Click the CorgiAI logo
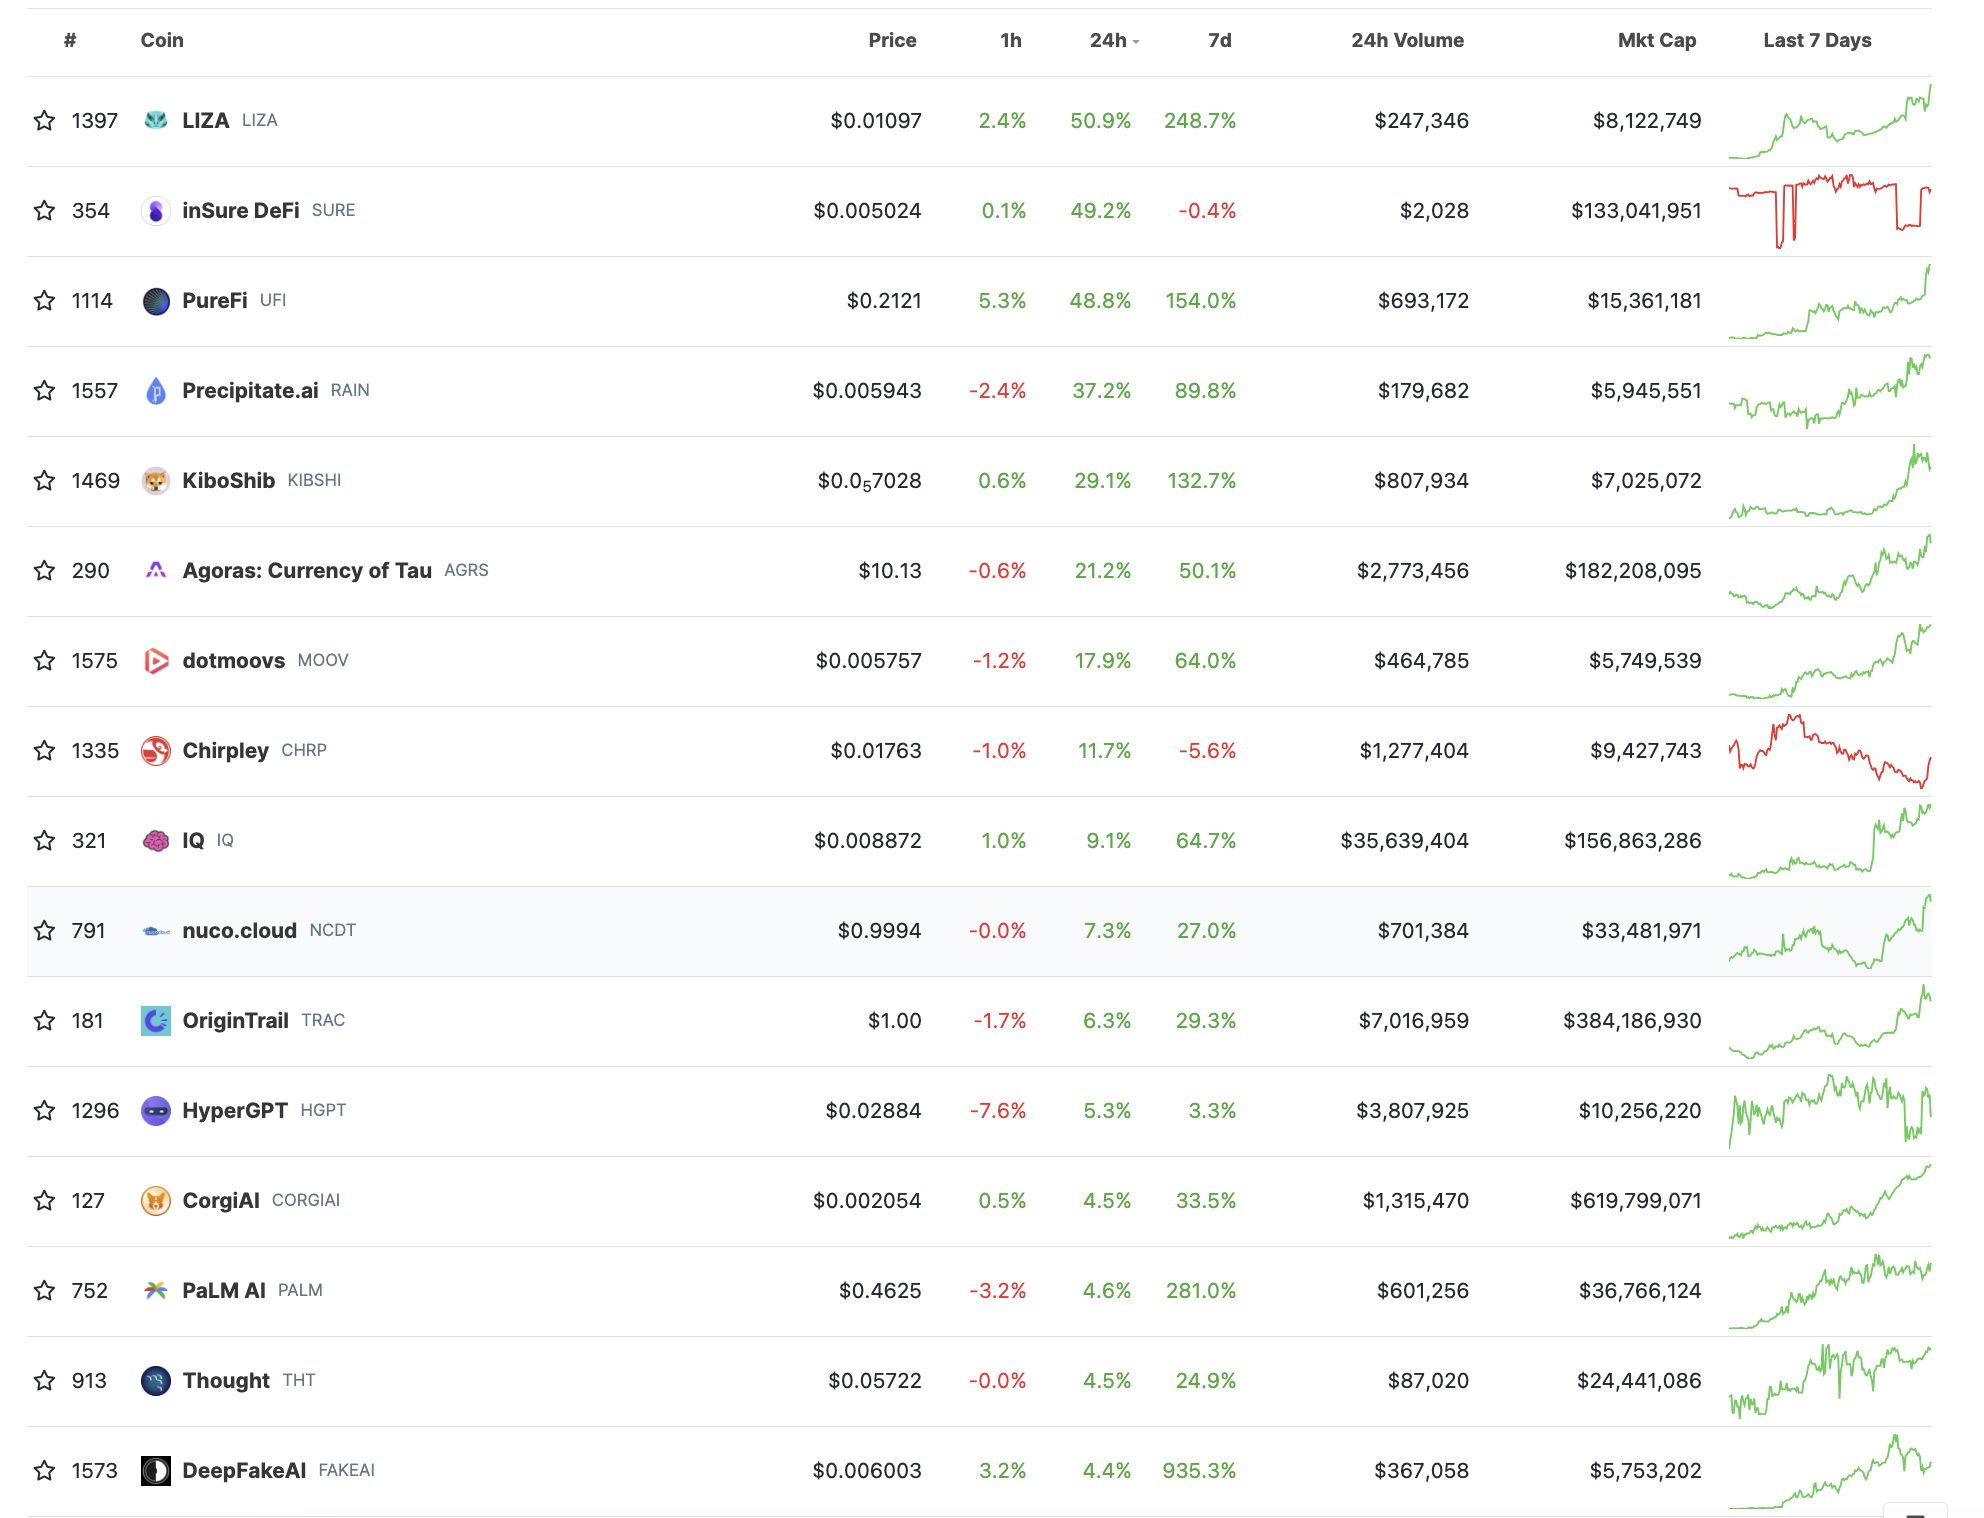This screenshot has height=1518, width=1984. (156, 1201)
